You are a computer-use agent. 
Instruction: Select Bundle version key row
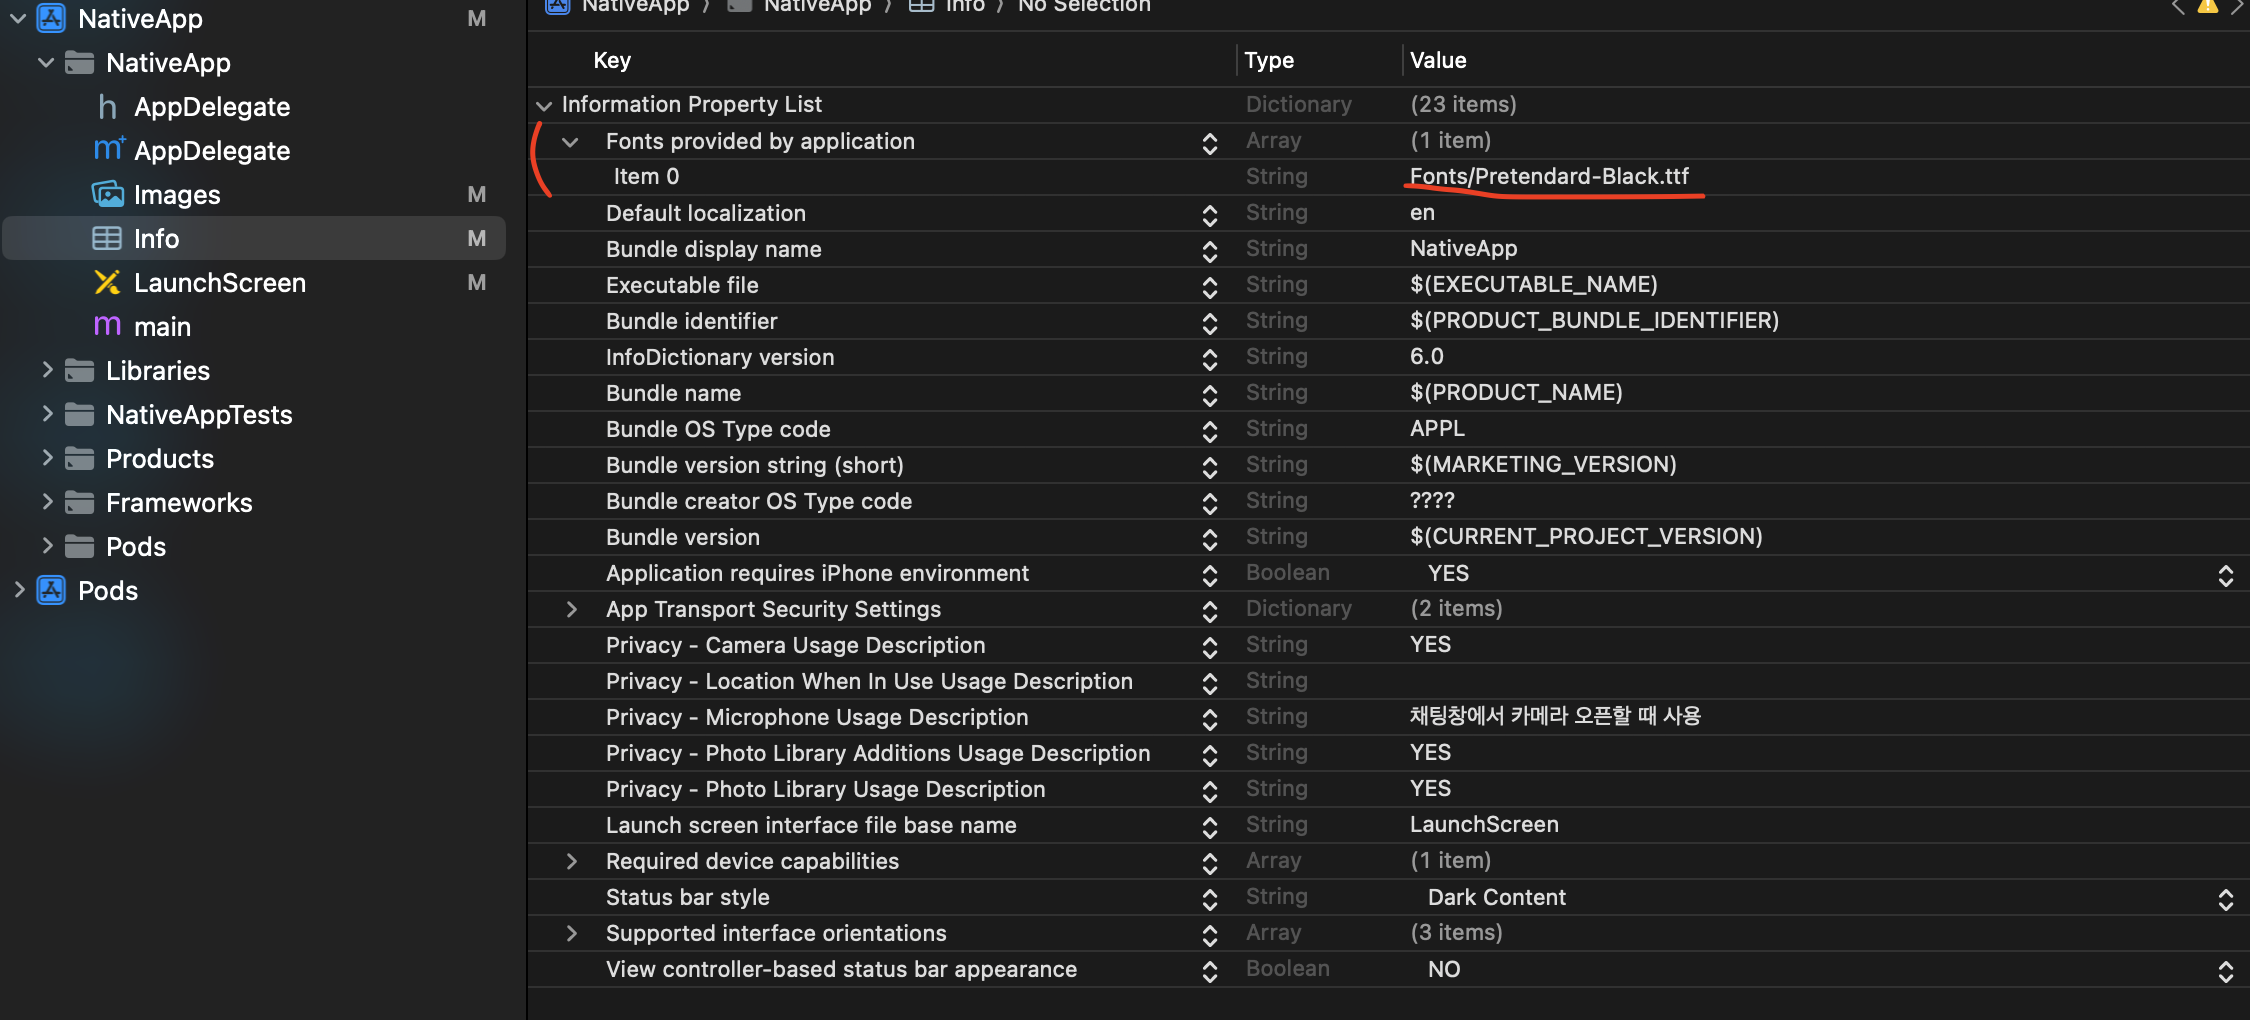pyautogui.click(x=683, y=537)
